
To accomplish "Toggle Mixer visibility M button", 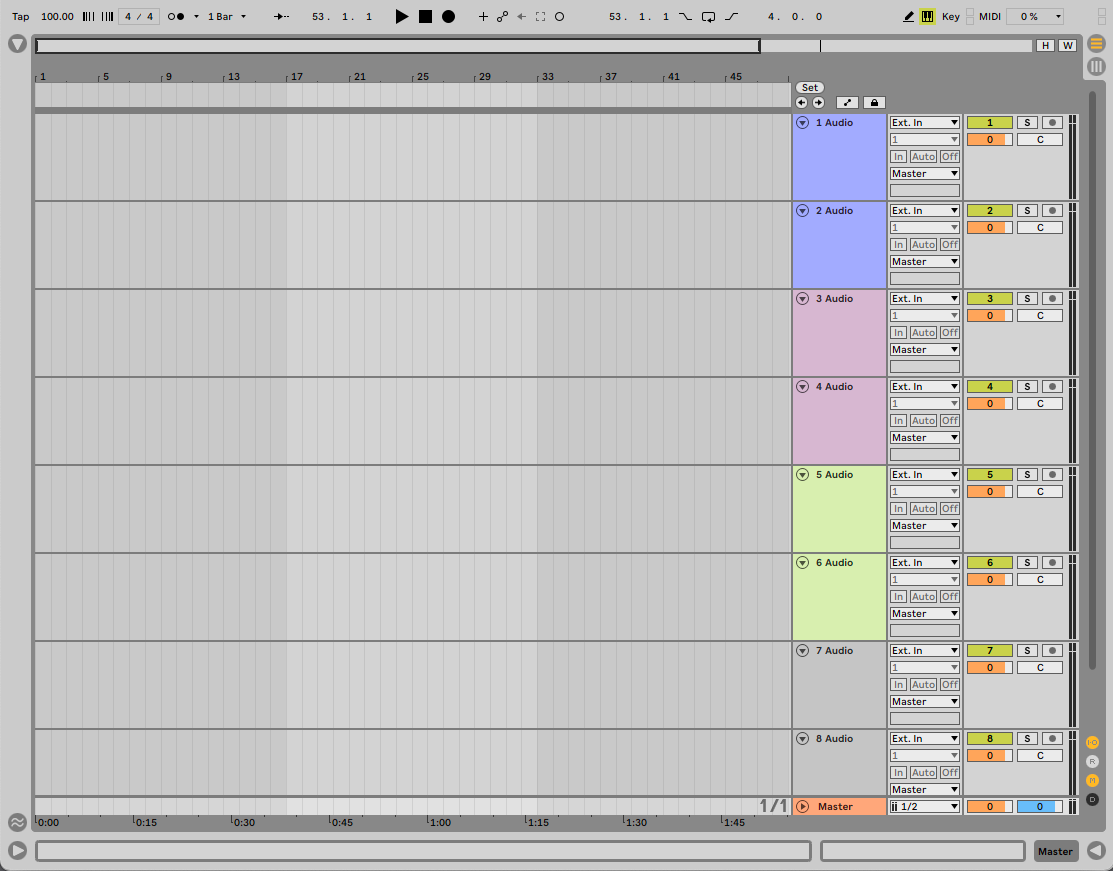I will (x=1092, y=781).
